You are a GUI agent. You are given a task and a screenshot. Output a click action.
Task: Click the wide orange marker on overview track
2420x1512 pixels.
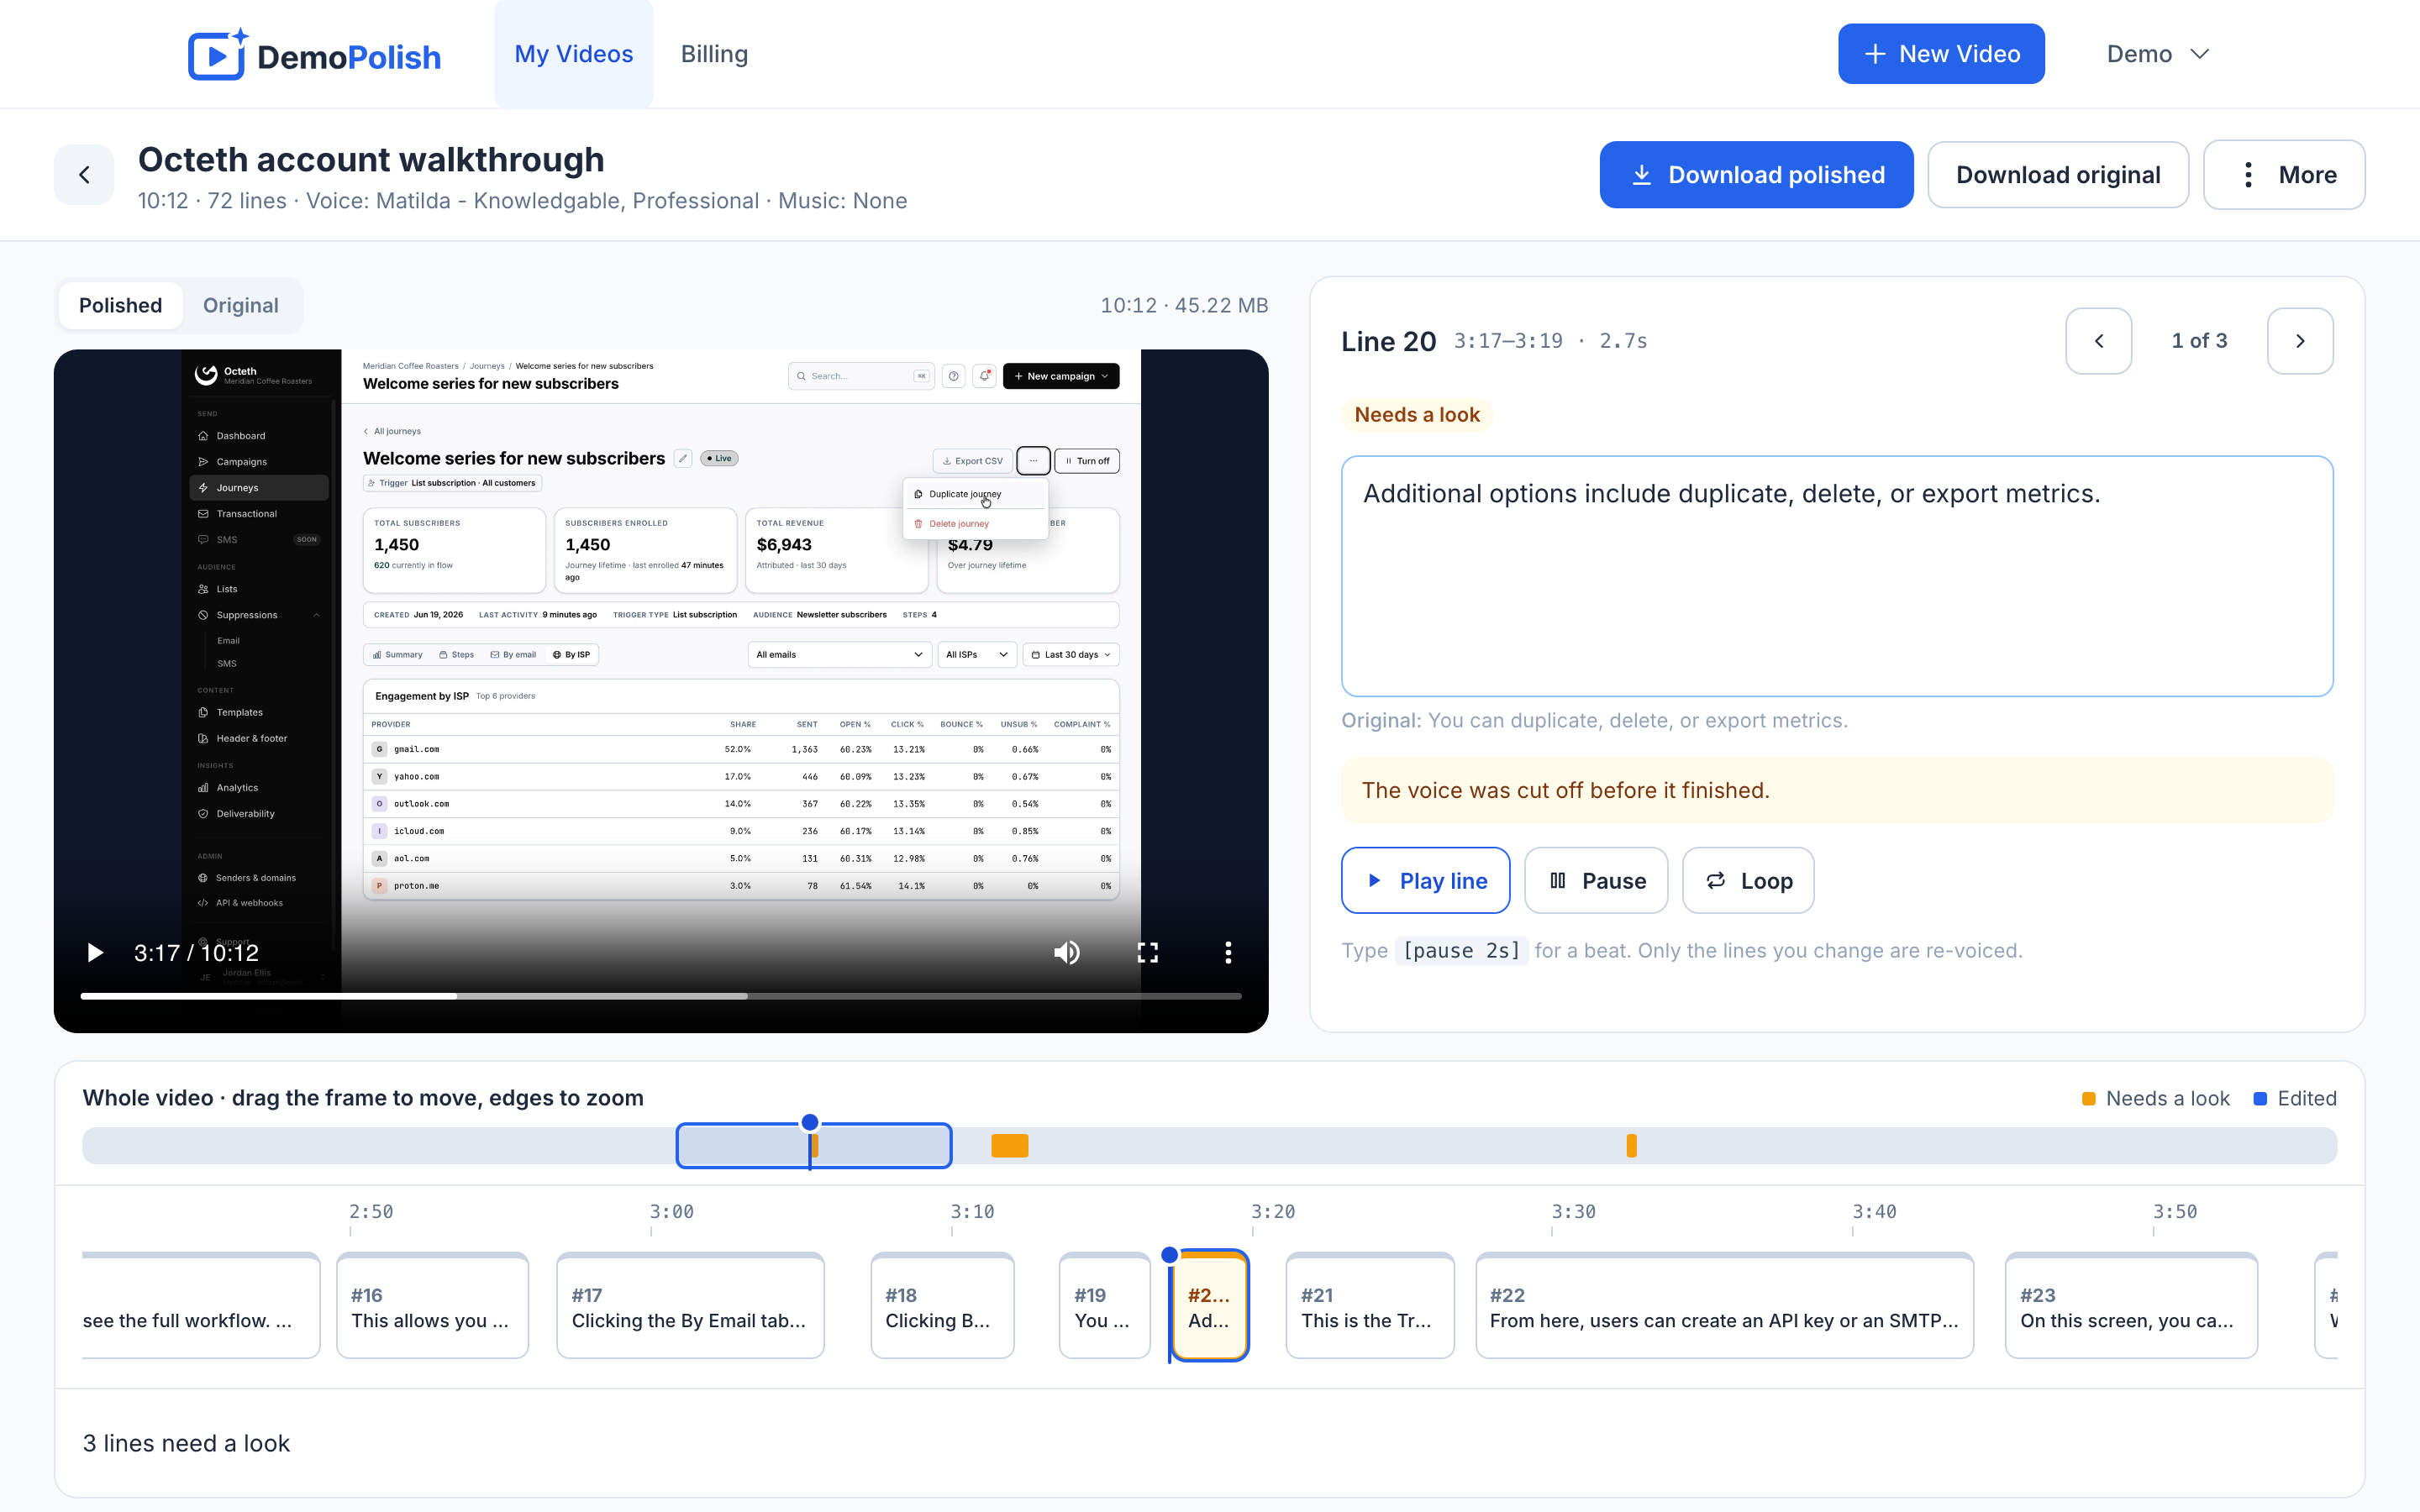pyautogui.click(x=1009, y=1145)
